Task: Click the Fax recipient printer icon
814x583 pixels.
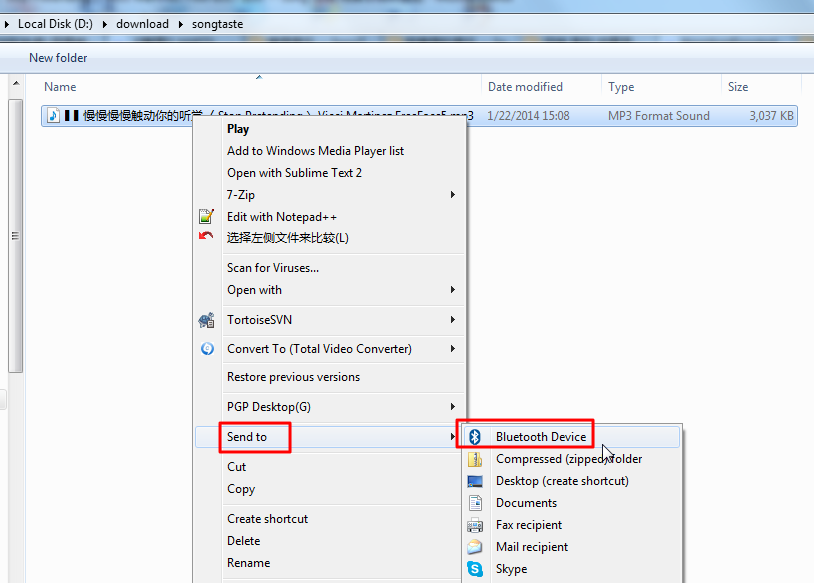Action: coord(475,525)
